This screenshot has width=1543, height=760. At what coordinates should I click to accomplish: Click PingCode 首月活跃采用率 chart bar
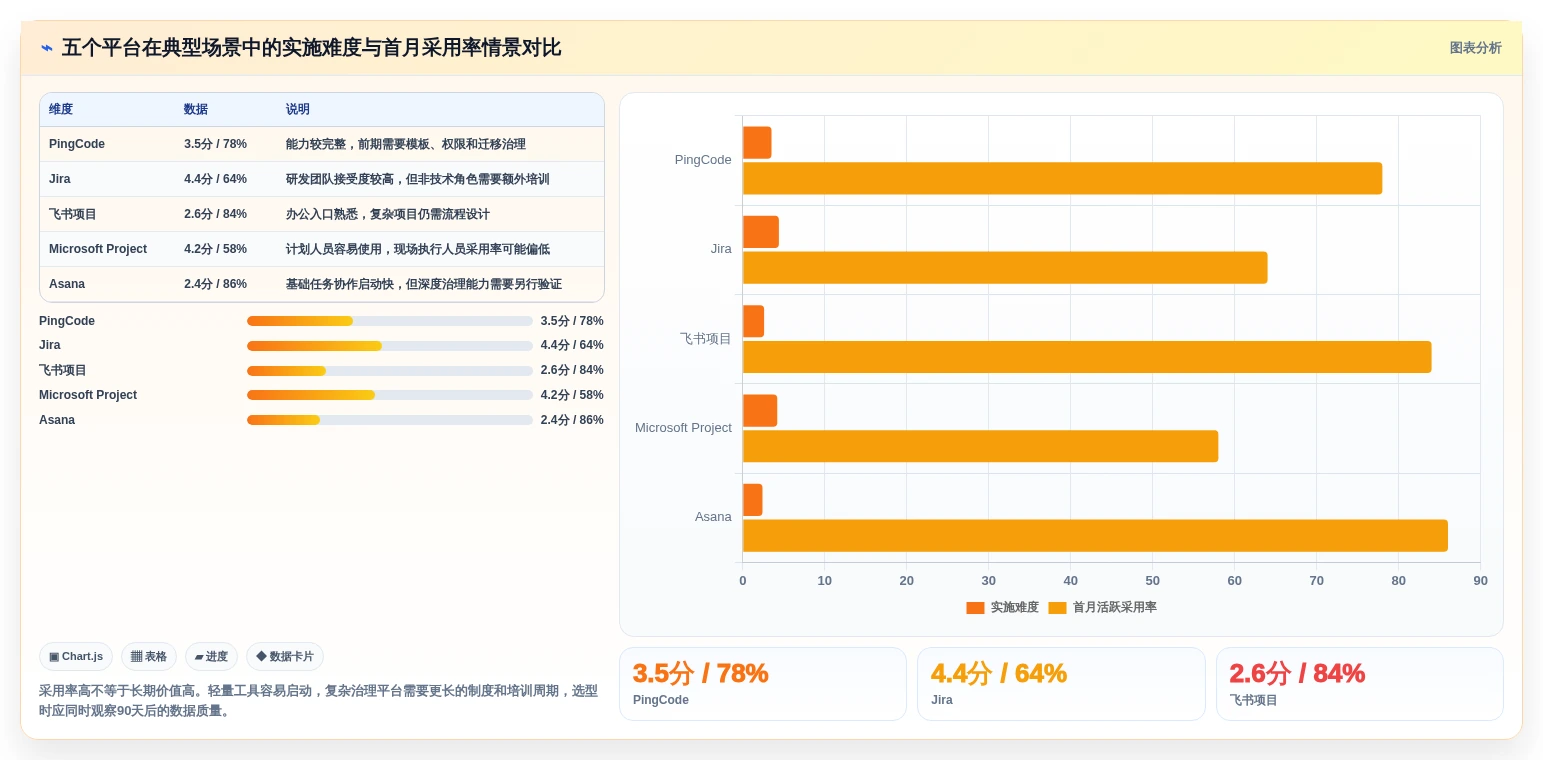pos(1062,178)
